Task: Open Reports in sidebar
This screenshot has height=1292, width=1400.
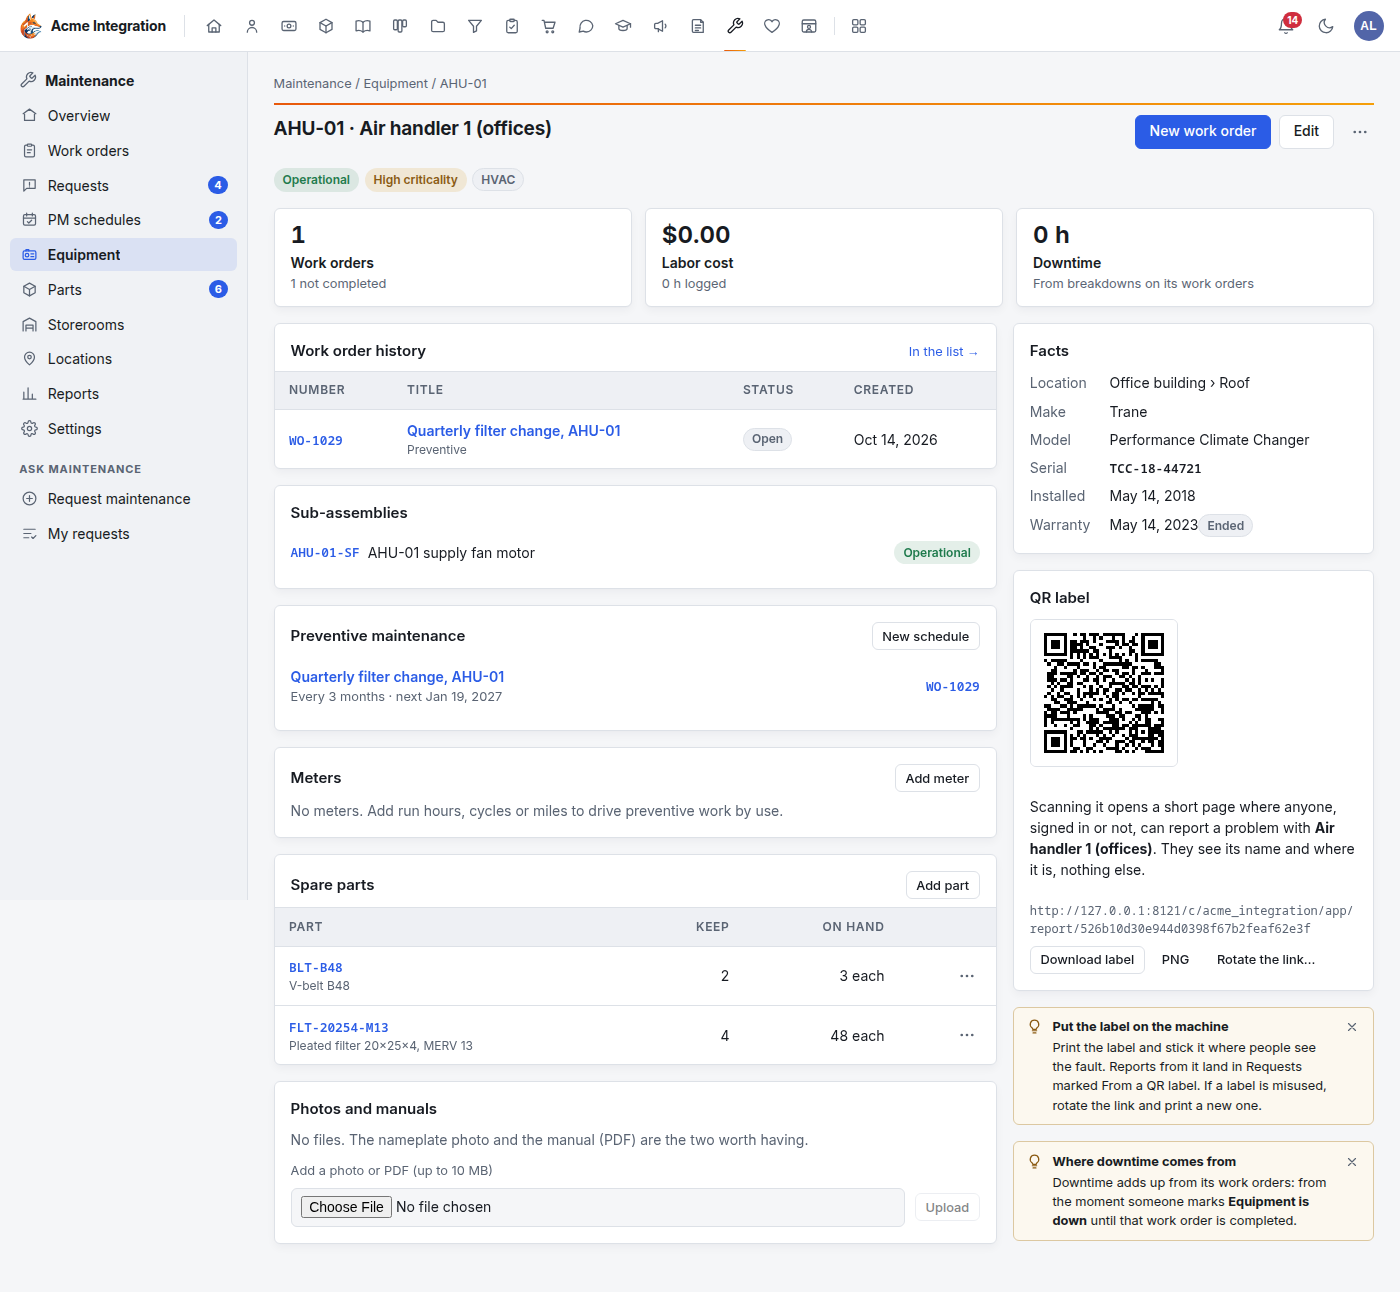Action: [123, 394]
